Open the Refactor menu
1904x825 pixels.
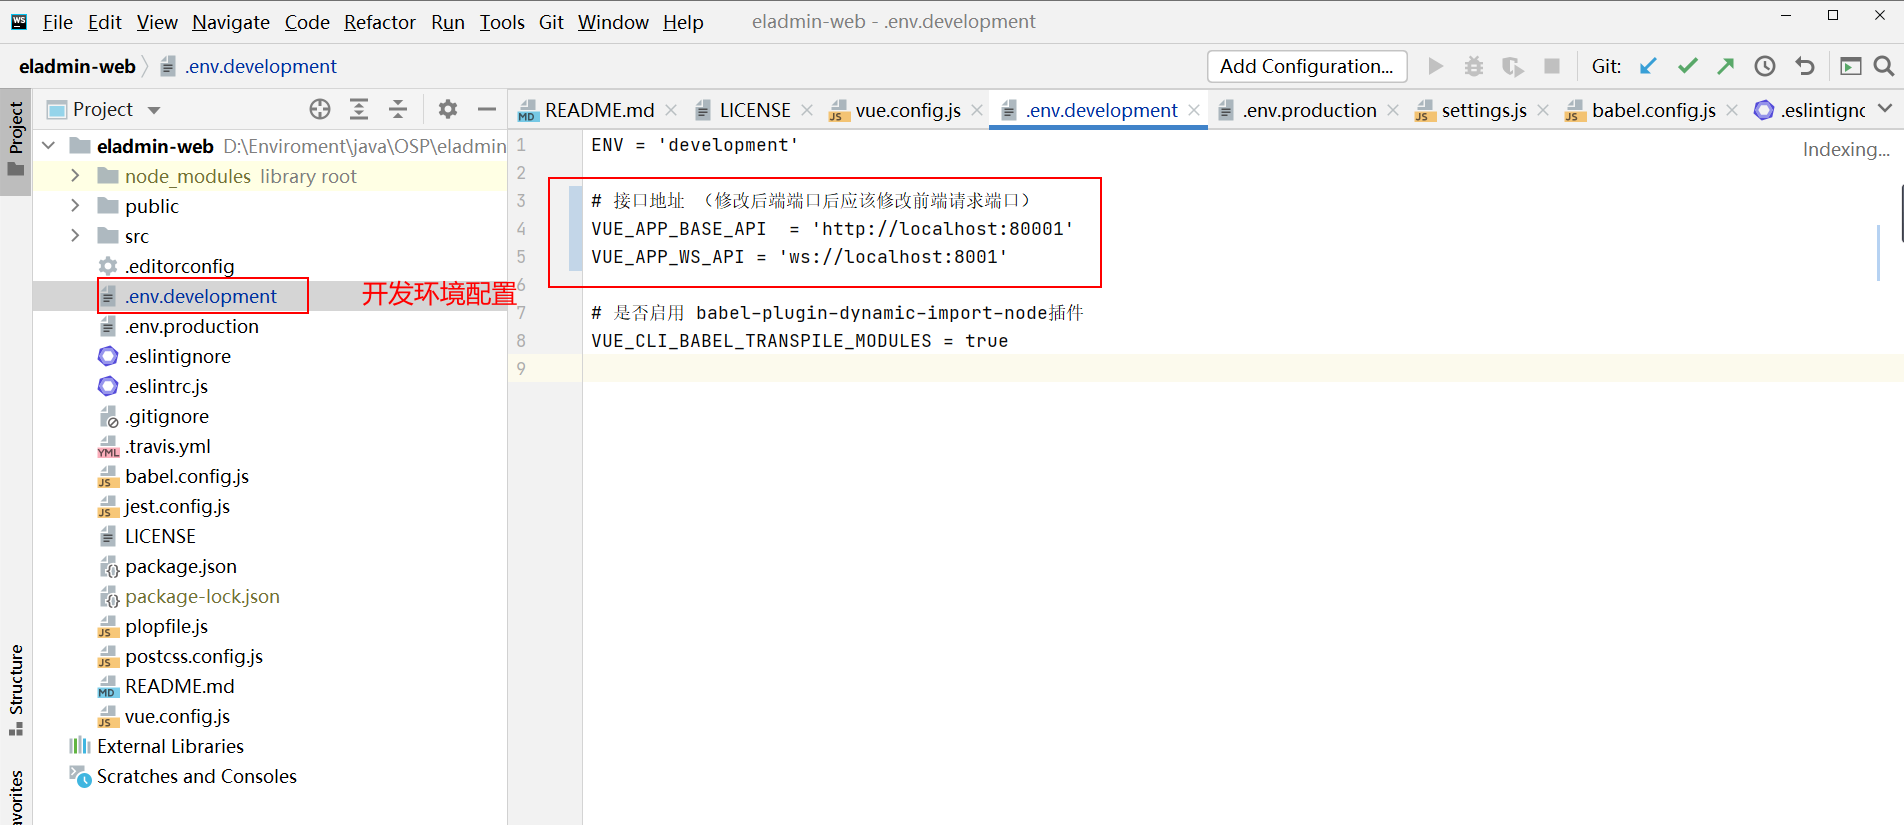379,22
